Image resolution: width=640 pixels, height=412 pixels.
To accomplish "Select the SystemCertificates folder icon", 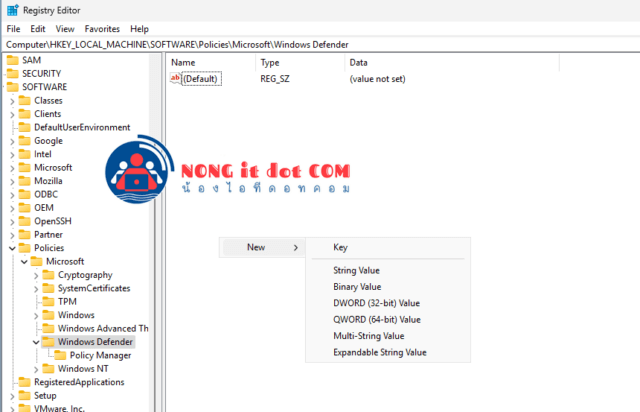I will 48,288.
